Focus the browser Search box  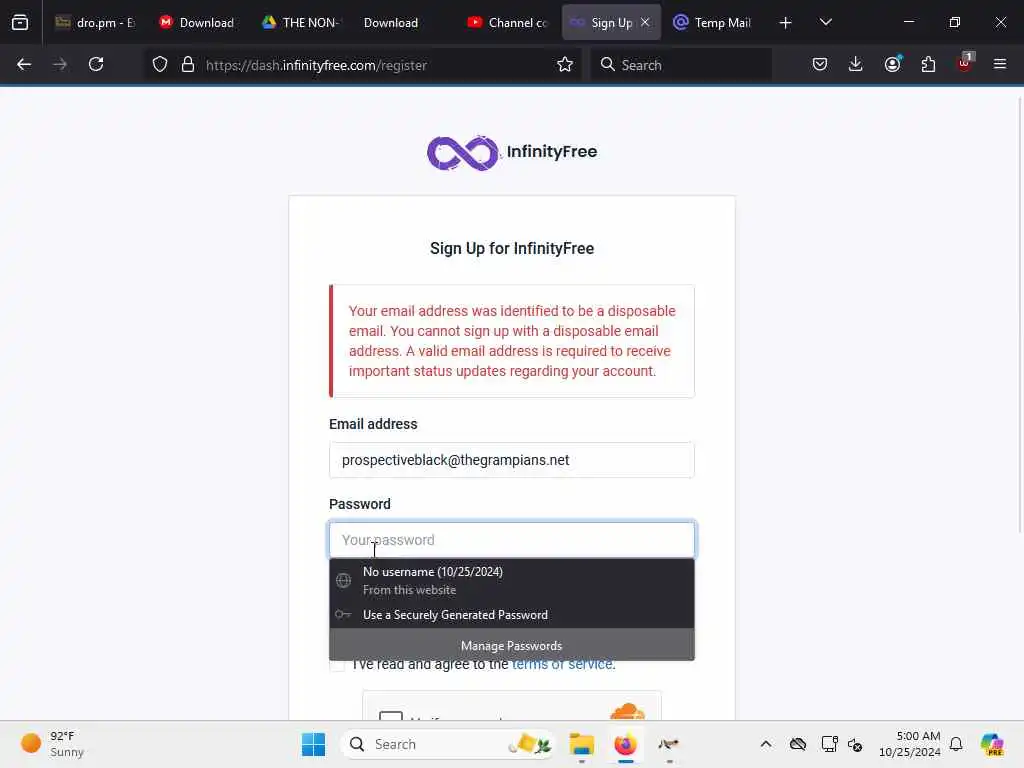click(x=681, y=65)
